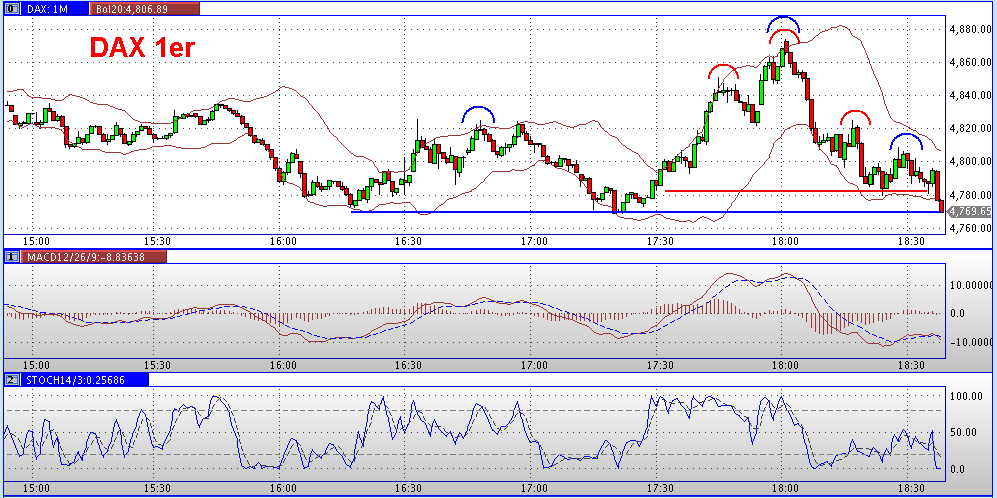Click the 18:30 time label under the price chart
The width and height of the screenshot is (997, 498).
[x=911, y=241]
